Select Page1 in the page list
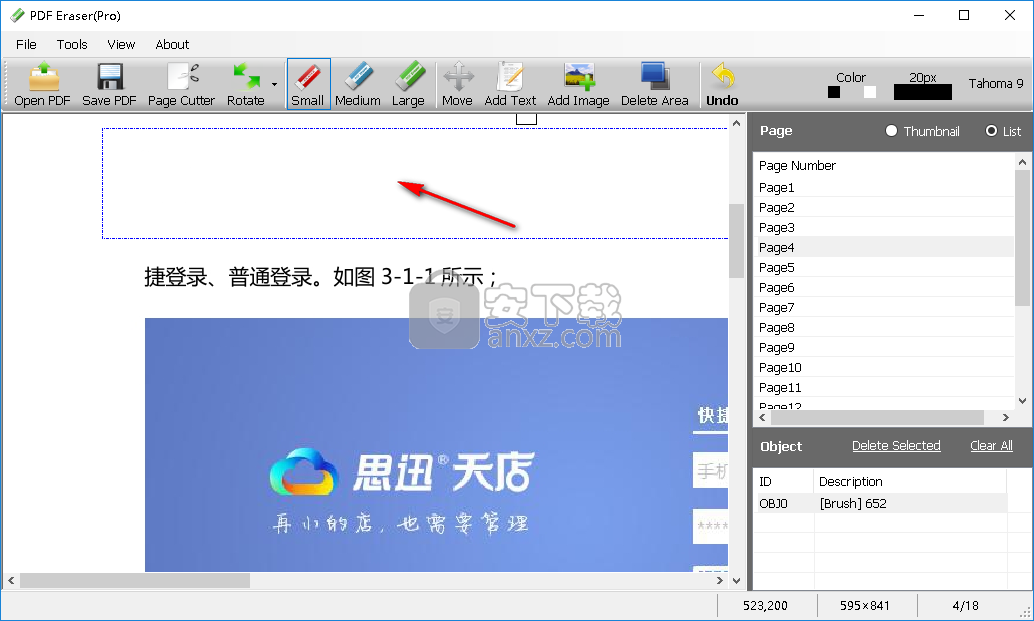The height and width of the screenshot is (621, 1034). tap(883, 187)
